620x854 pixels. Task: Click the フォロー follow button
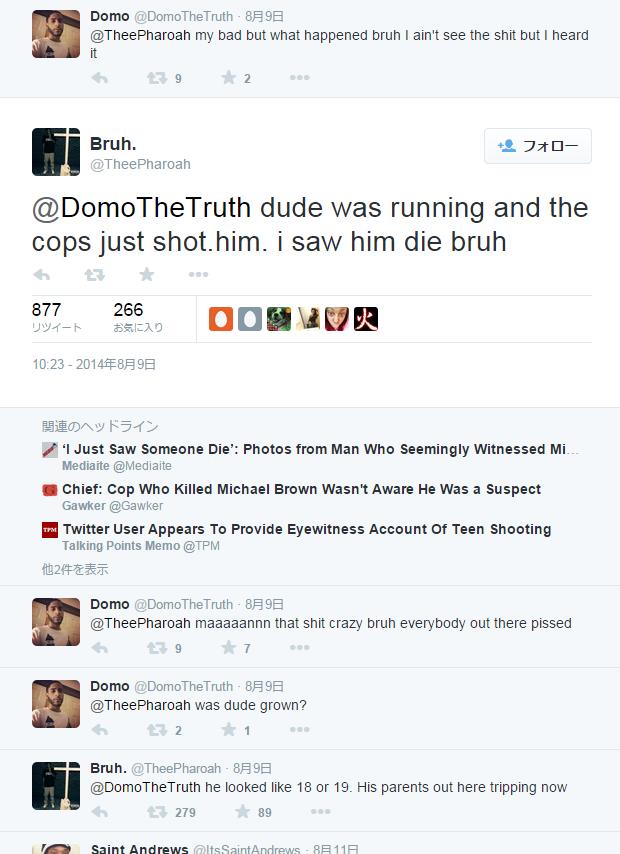[x=538, y=146]
